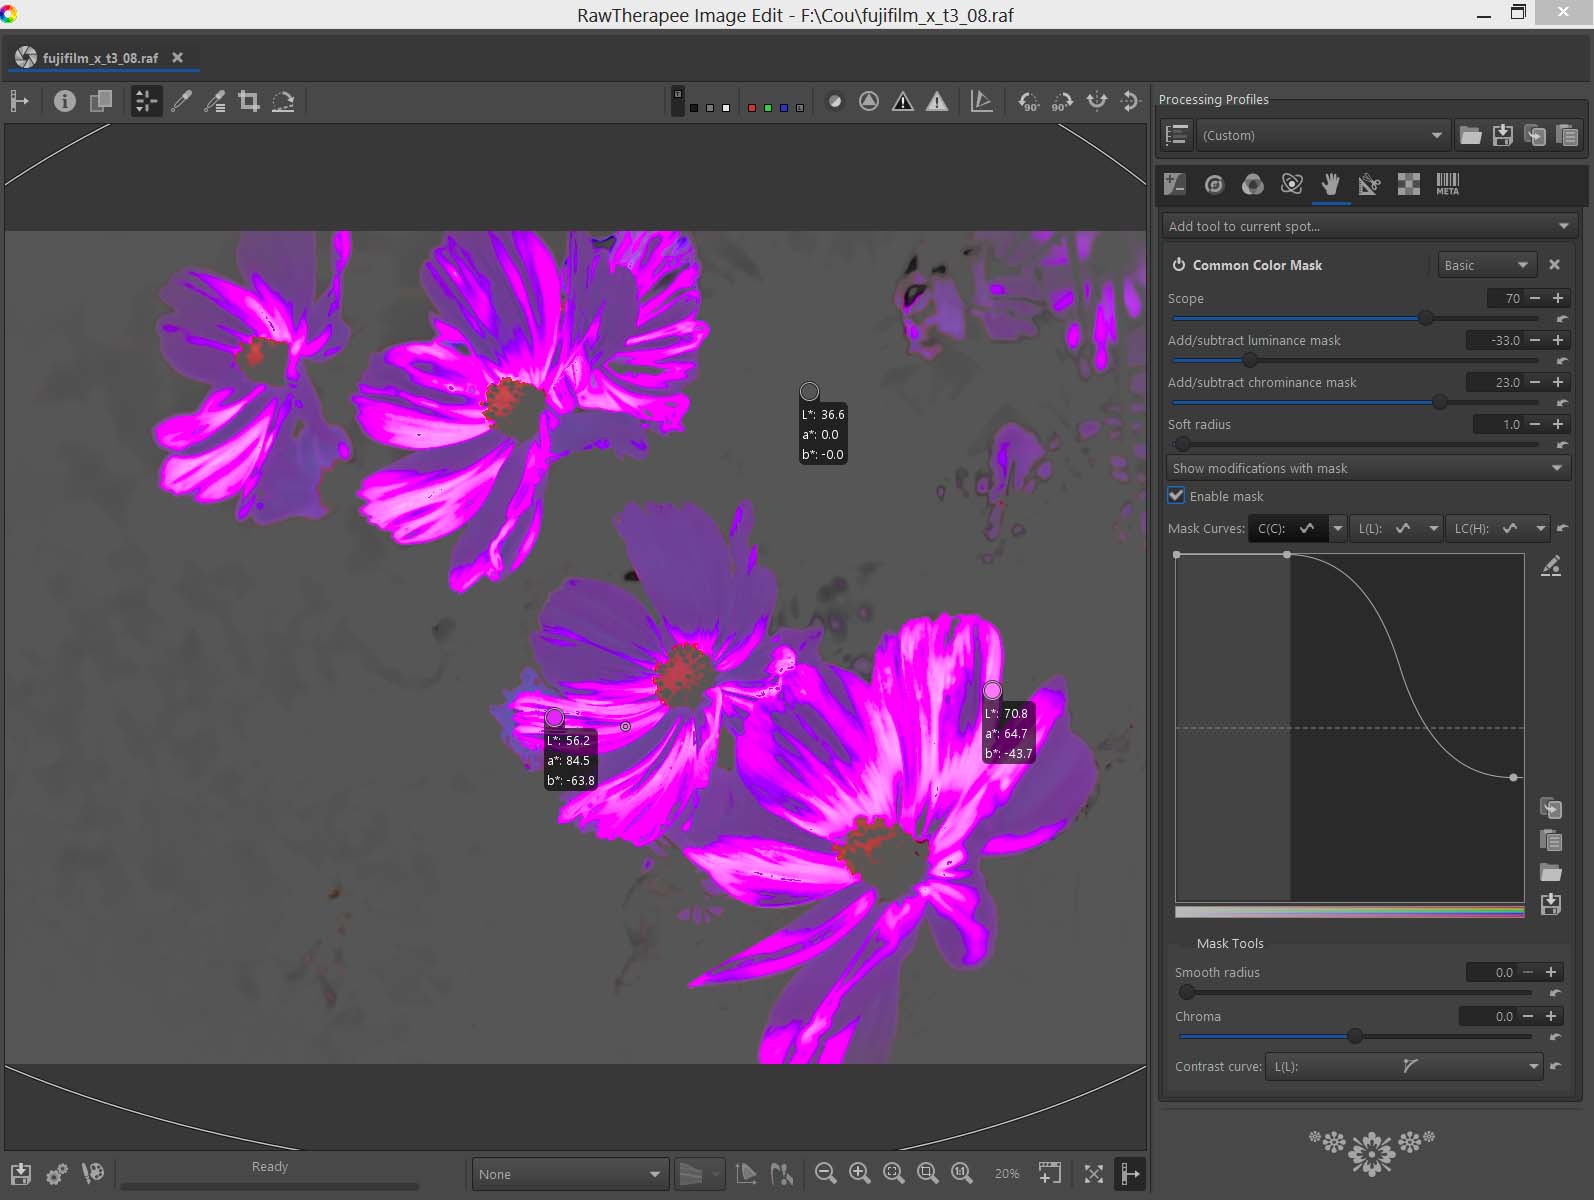The image size is (1594, 1200).
Task: Uncheck the Enable mask checkbox
Action: pyautogui.click(x=1177, y=496)
